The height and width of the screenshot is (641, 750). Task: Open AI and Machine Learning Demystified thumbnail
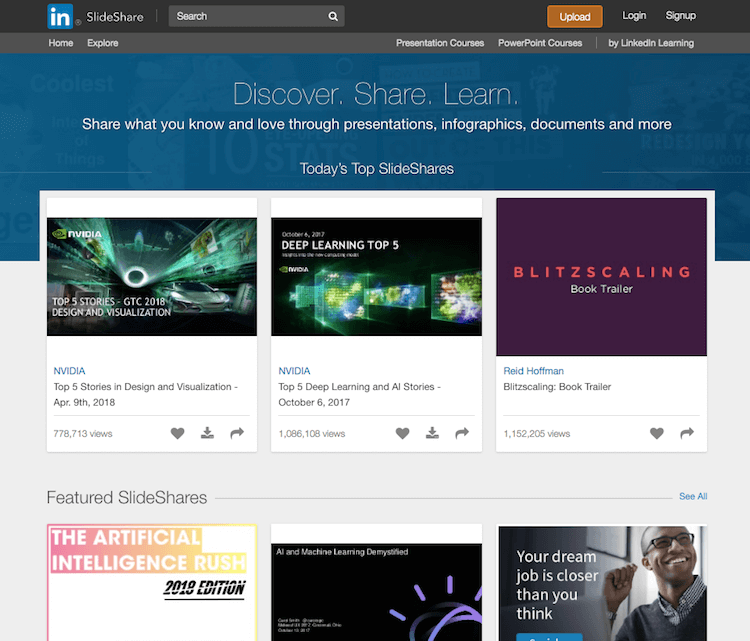[x=376, y=592]
